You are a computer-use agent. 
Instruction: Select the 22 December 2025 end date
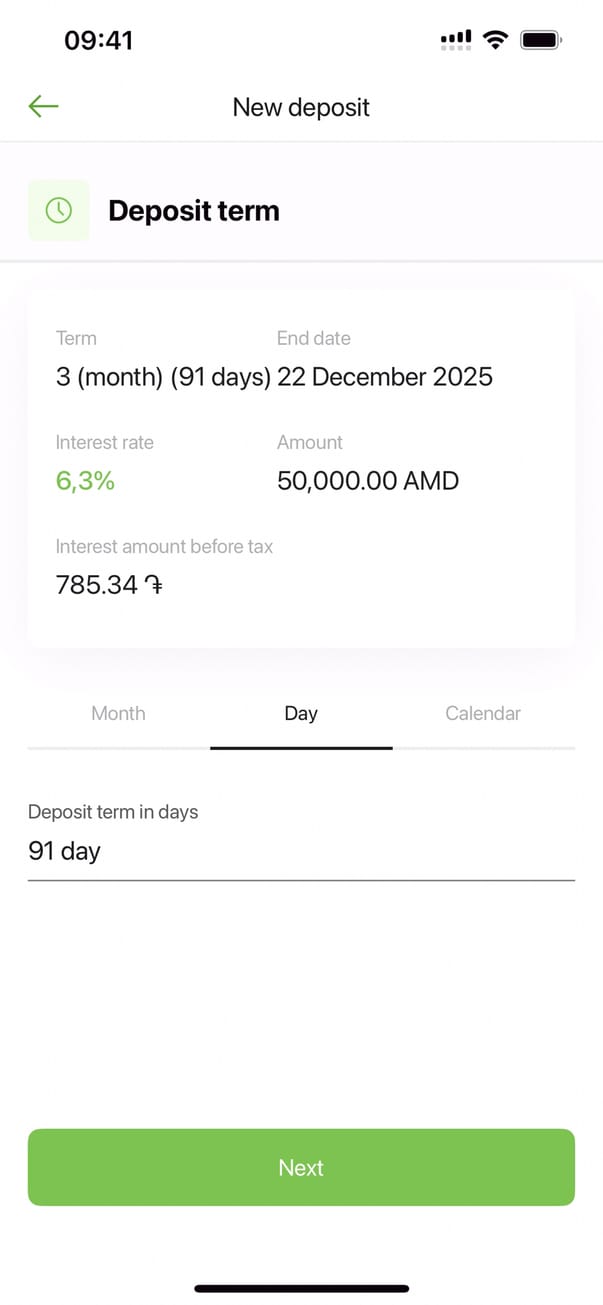[x=385, y=377]
